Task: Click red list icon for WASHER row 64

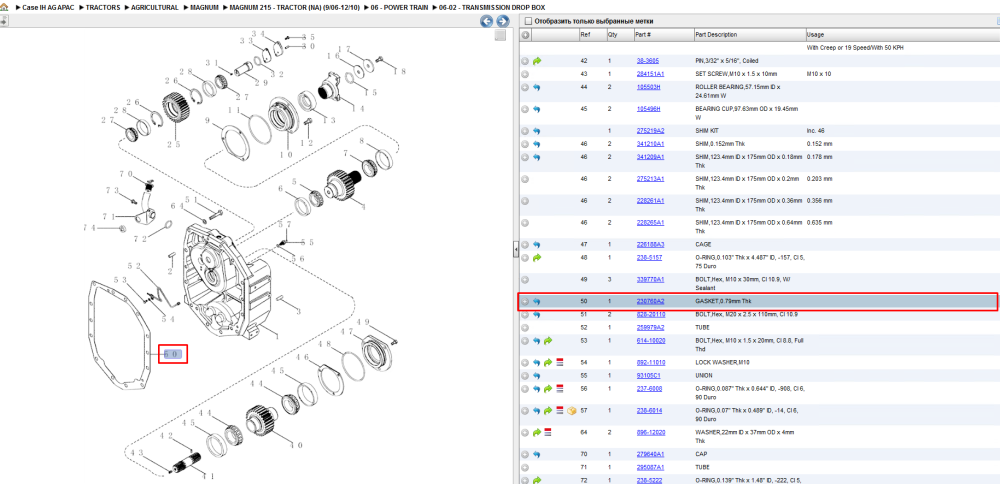Action: coord(548,433)
